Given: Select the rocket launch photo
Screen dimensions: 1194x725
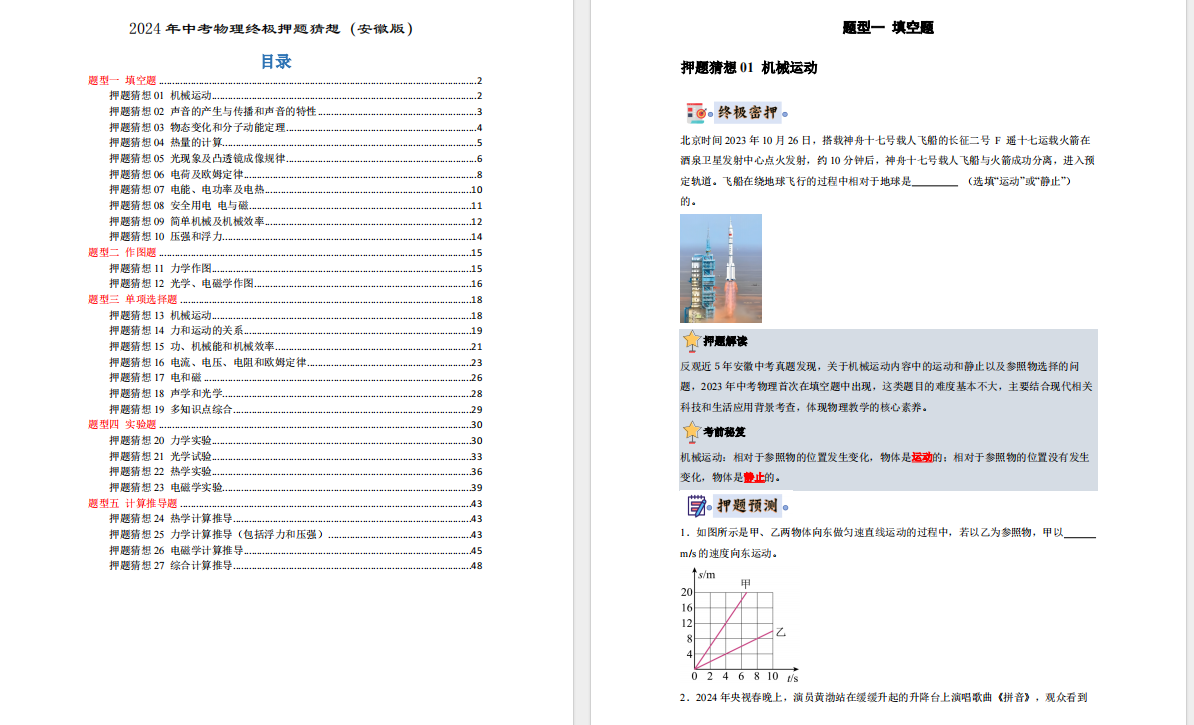Looking at the screenshot, I should (x=720, y=268).
